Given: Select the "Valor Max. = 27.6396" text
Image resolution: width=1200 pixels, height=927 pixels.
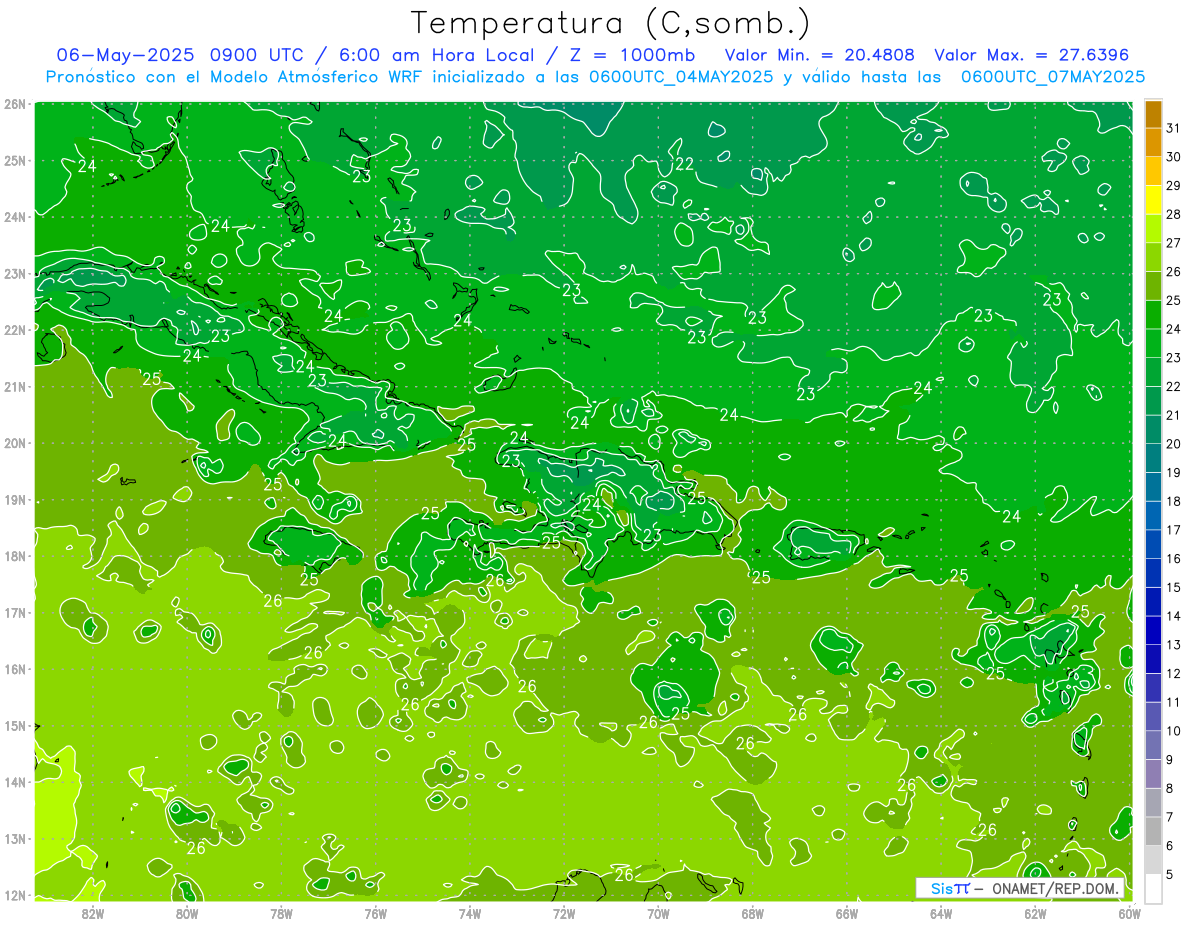Looking at the screenshot, I should pyautogui.click(x=1032, y=54).
